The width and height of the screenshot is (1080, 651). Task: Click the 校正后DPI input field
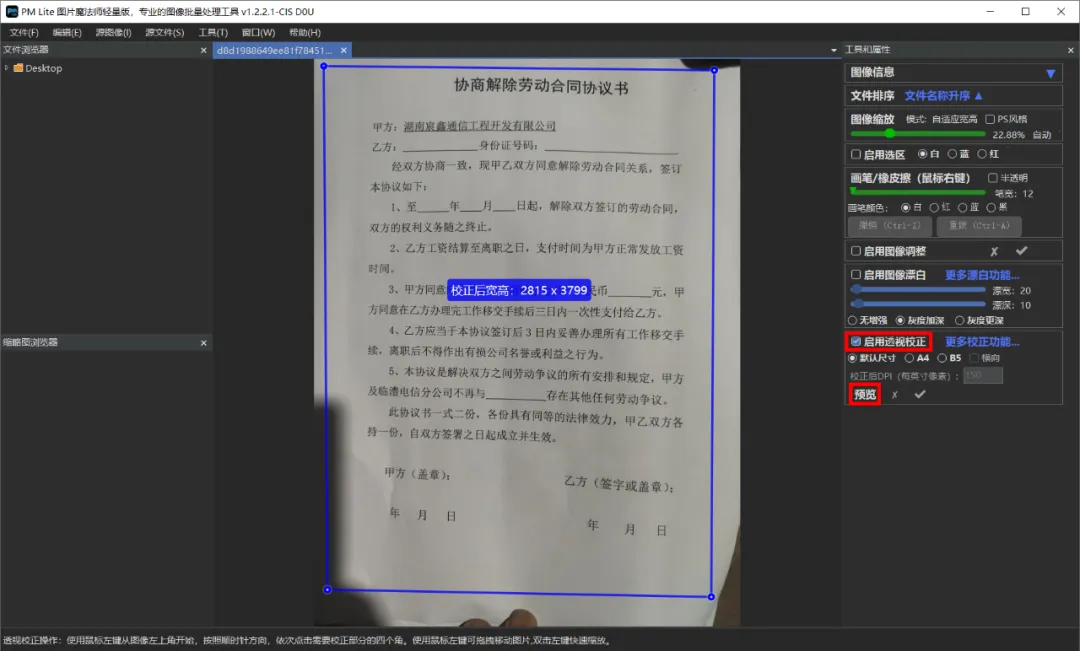click(983, 375)
